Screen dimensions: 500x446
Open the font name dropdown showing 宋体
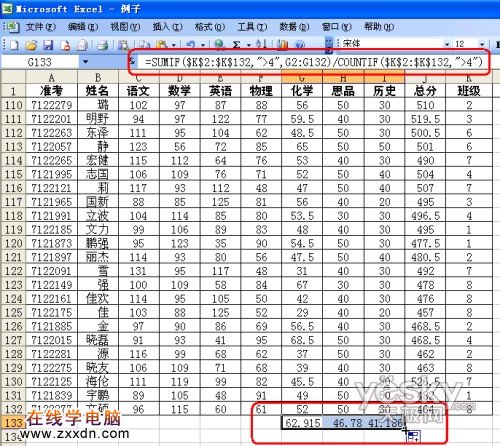coord(447,44)
